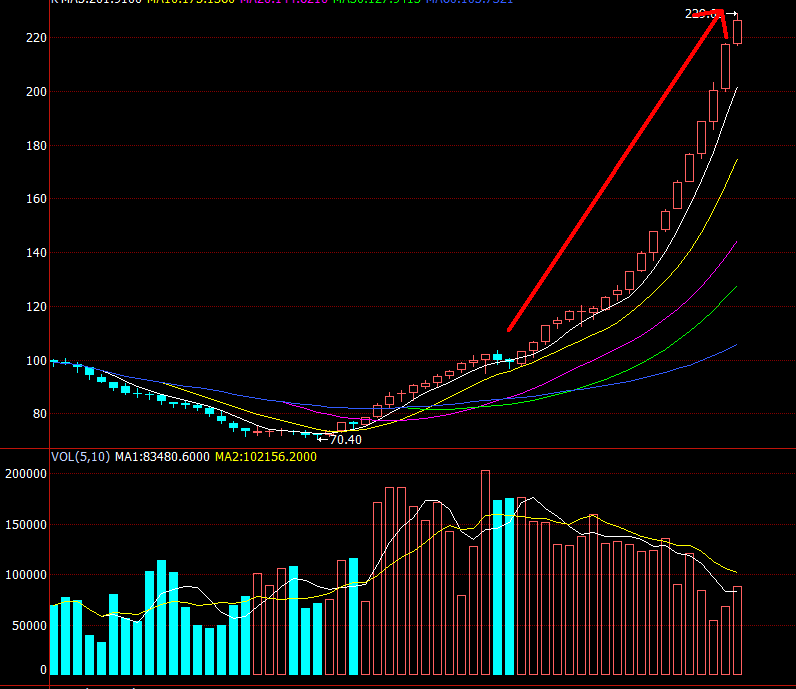796x689 pixels.
Task: Click the 80 price axis label
Action: point(40,414)
